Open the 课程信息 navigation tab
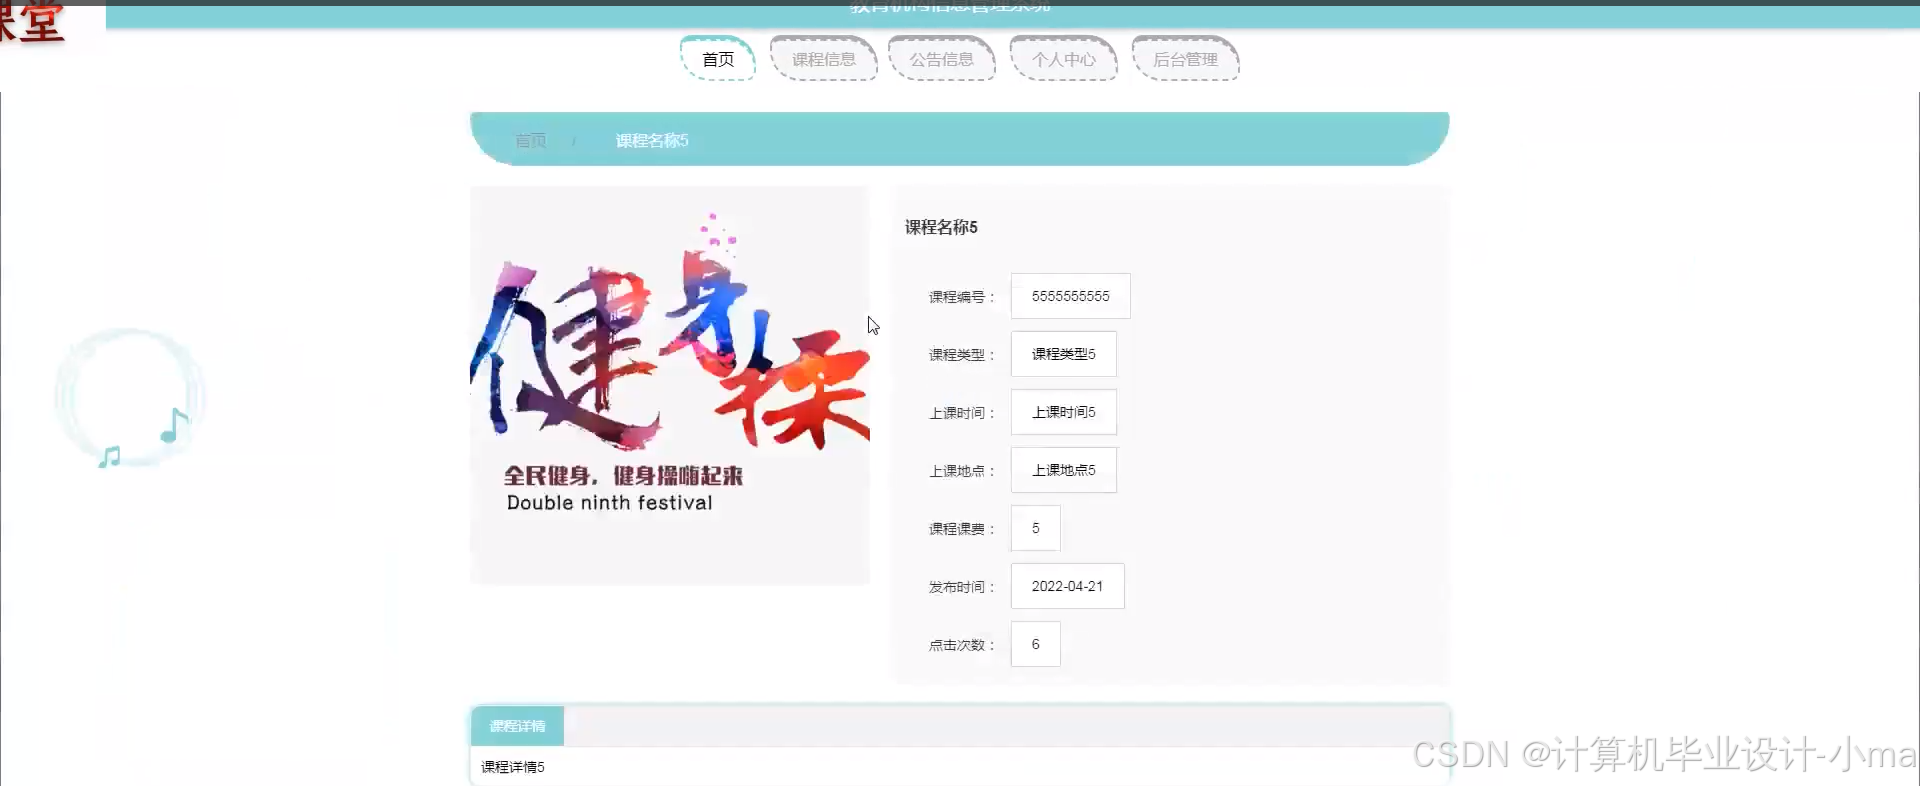Screen dimensions: 1920x786 pyautogui.click(x=824, y=59)
